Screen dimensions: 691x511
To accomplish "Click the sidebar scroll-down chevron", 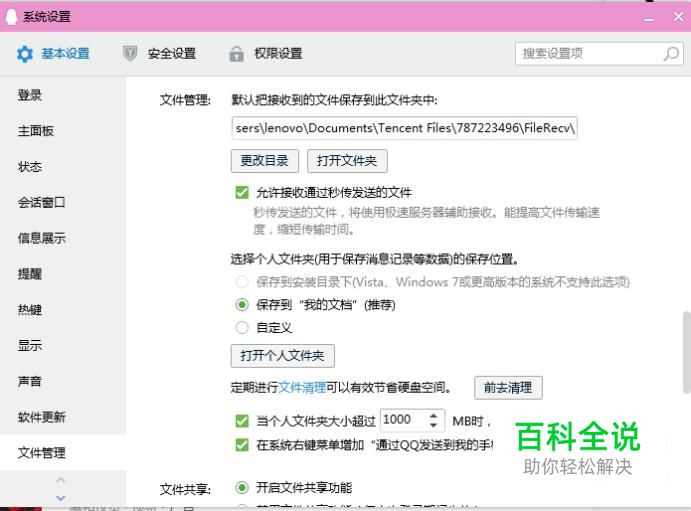I will [61, 498].
